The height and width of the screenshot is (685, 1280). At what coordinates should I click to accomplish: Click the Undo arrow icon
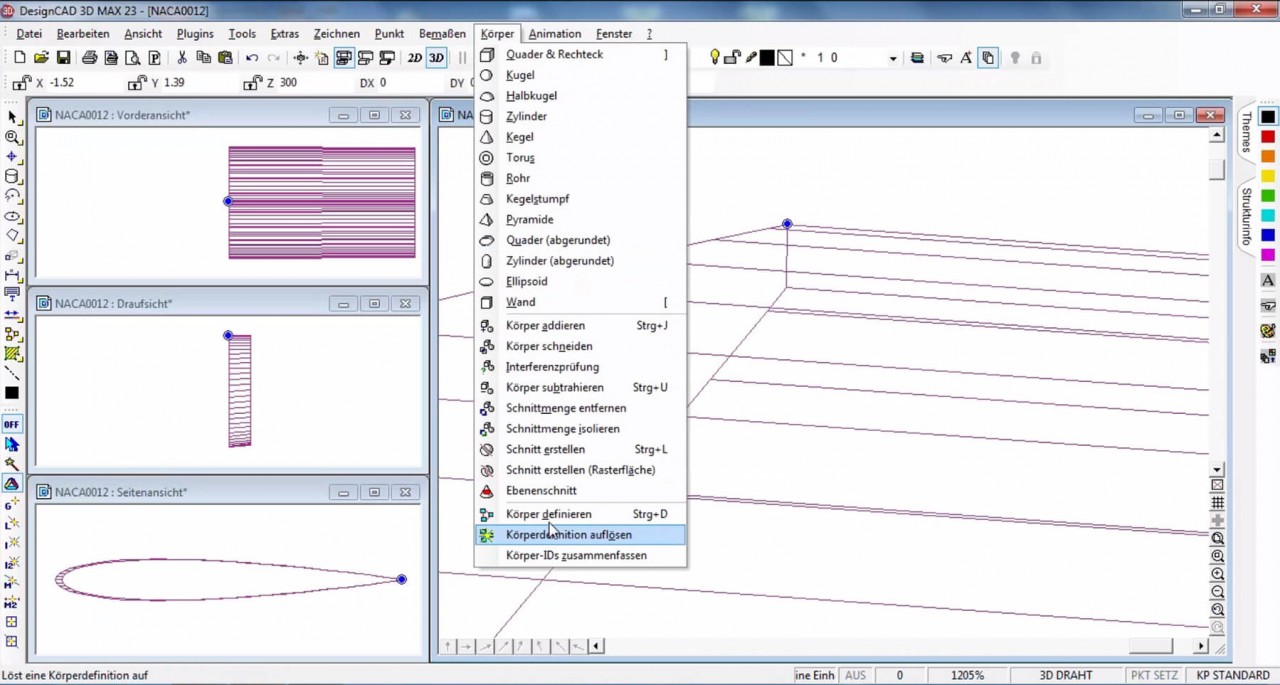(252, 57)
